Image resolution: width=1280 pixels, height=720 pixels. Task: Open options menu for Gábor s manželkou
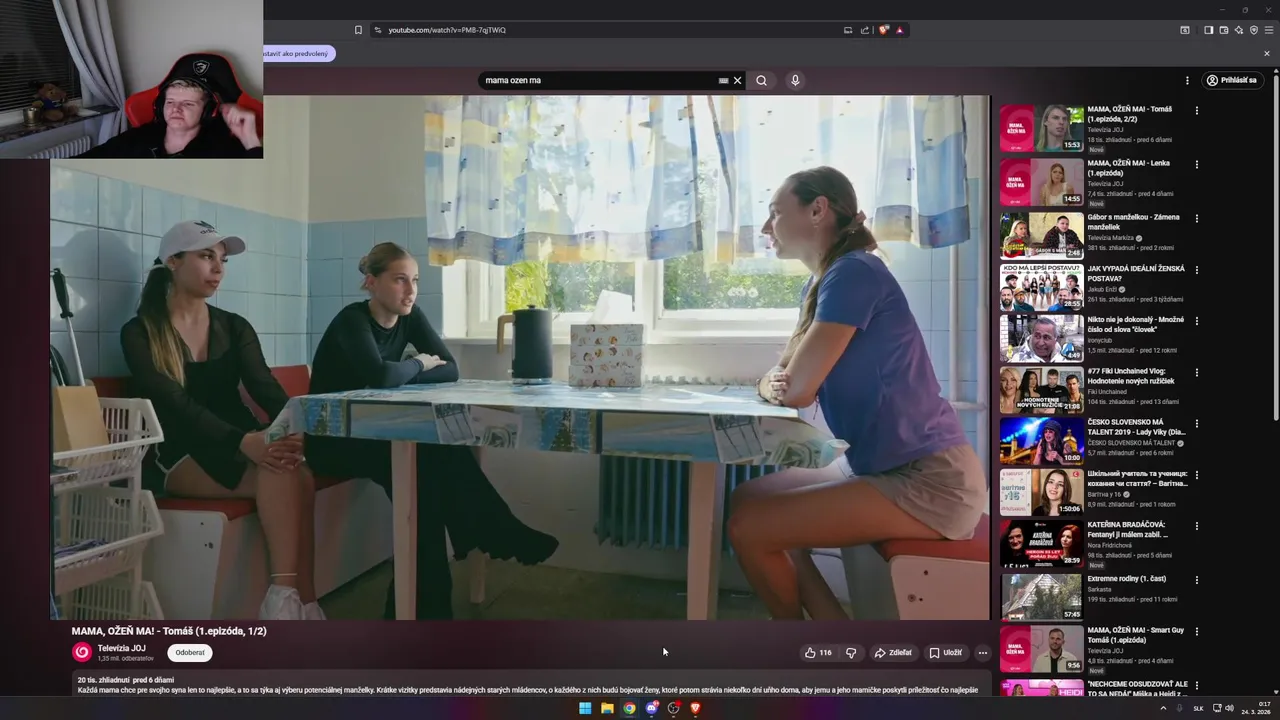pyautogui.click(x=1196, y=218)
